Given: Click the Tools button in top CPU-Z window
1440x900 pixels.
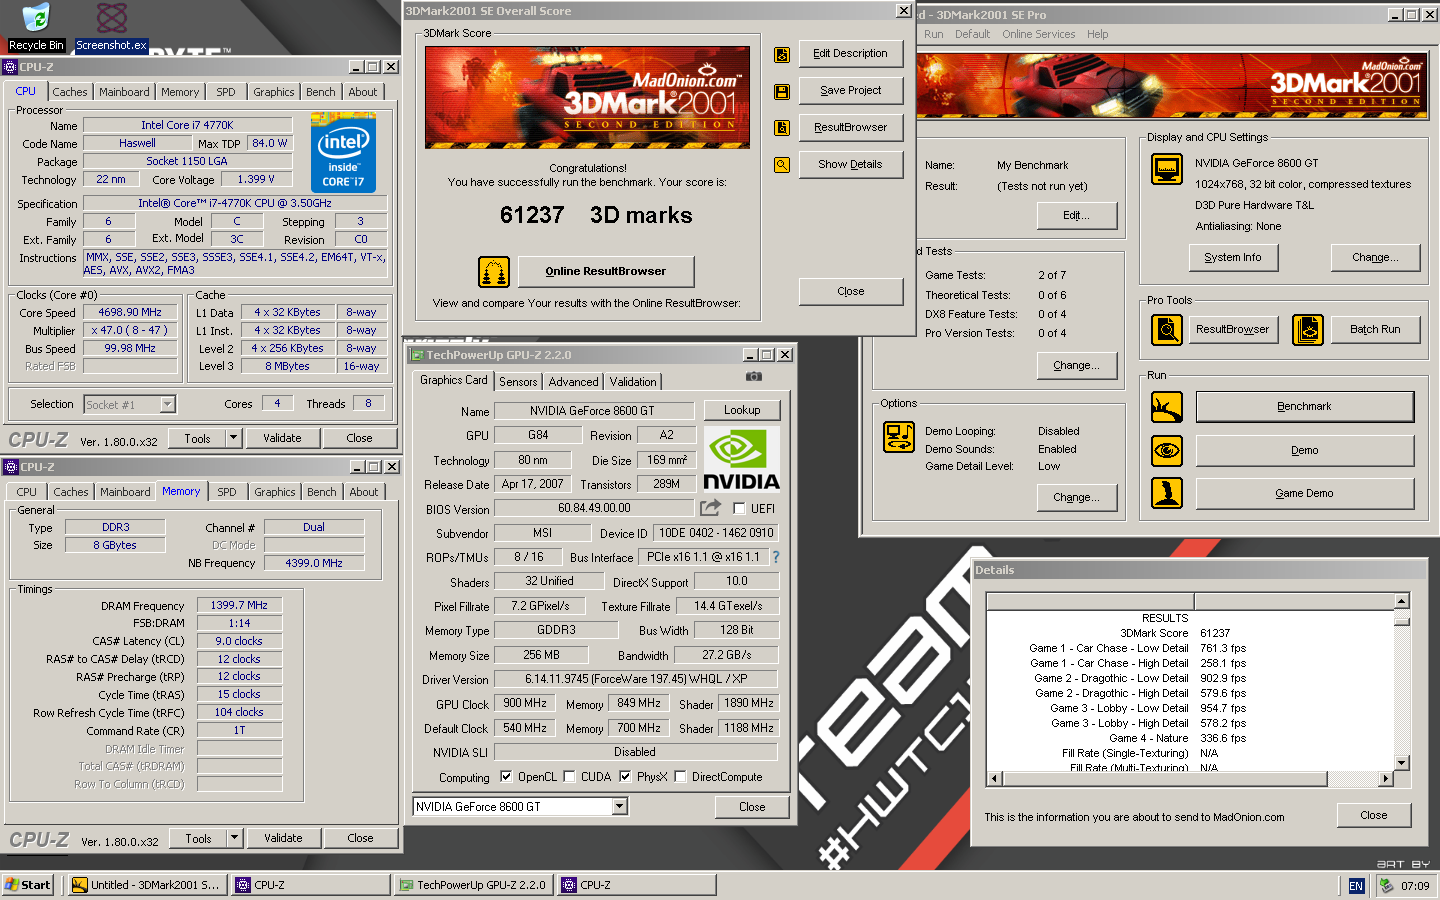Looking at the screenshot, I should 197,438.
